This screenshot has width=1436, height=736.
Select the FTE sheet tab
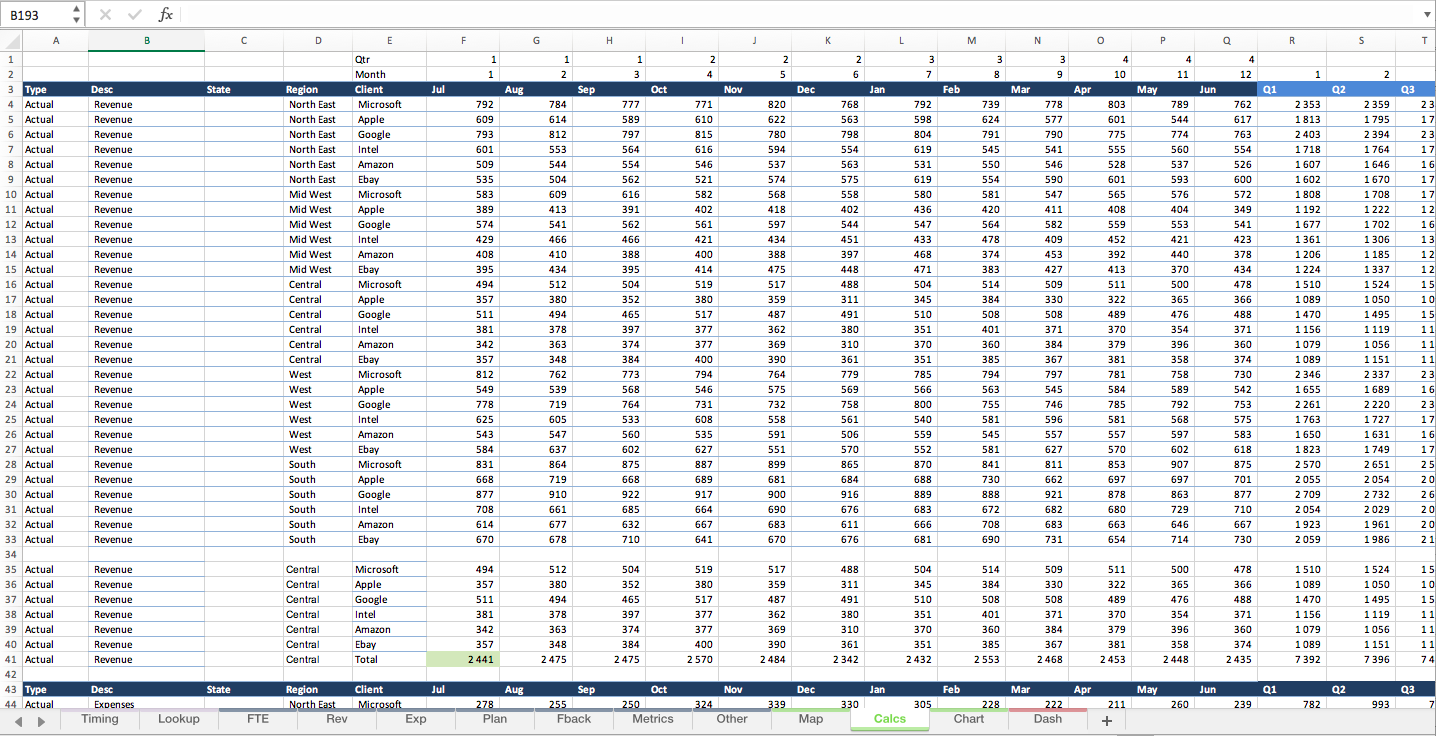point(258,719)
